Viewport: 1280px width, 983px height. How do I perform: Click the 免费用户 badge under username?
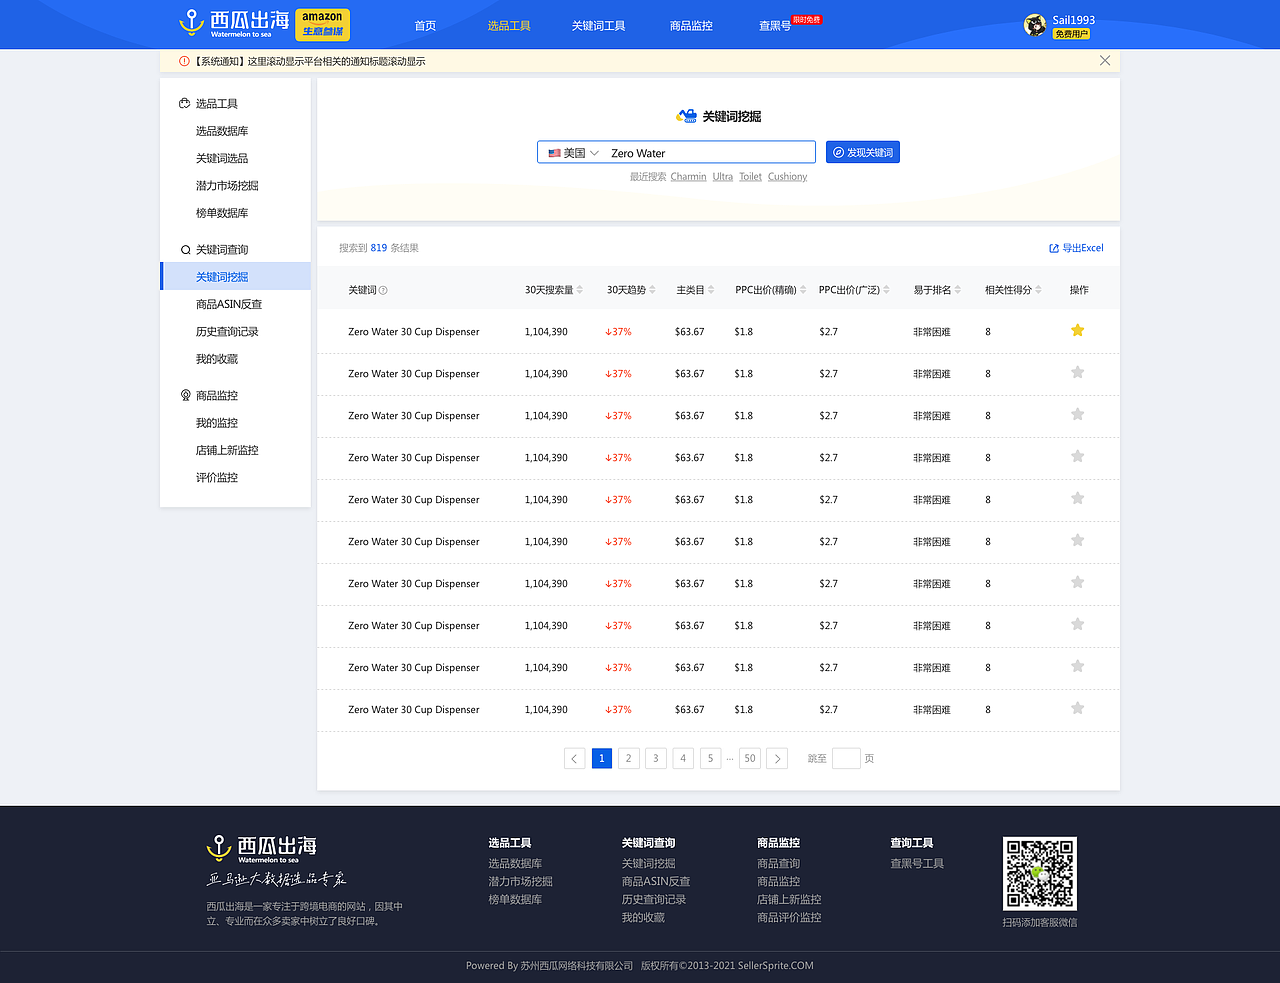click(1071, 34)
